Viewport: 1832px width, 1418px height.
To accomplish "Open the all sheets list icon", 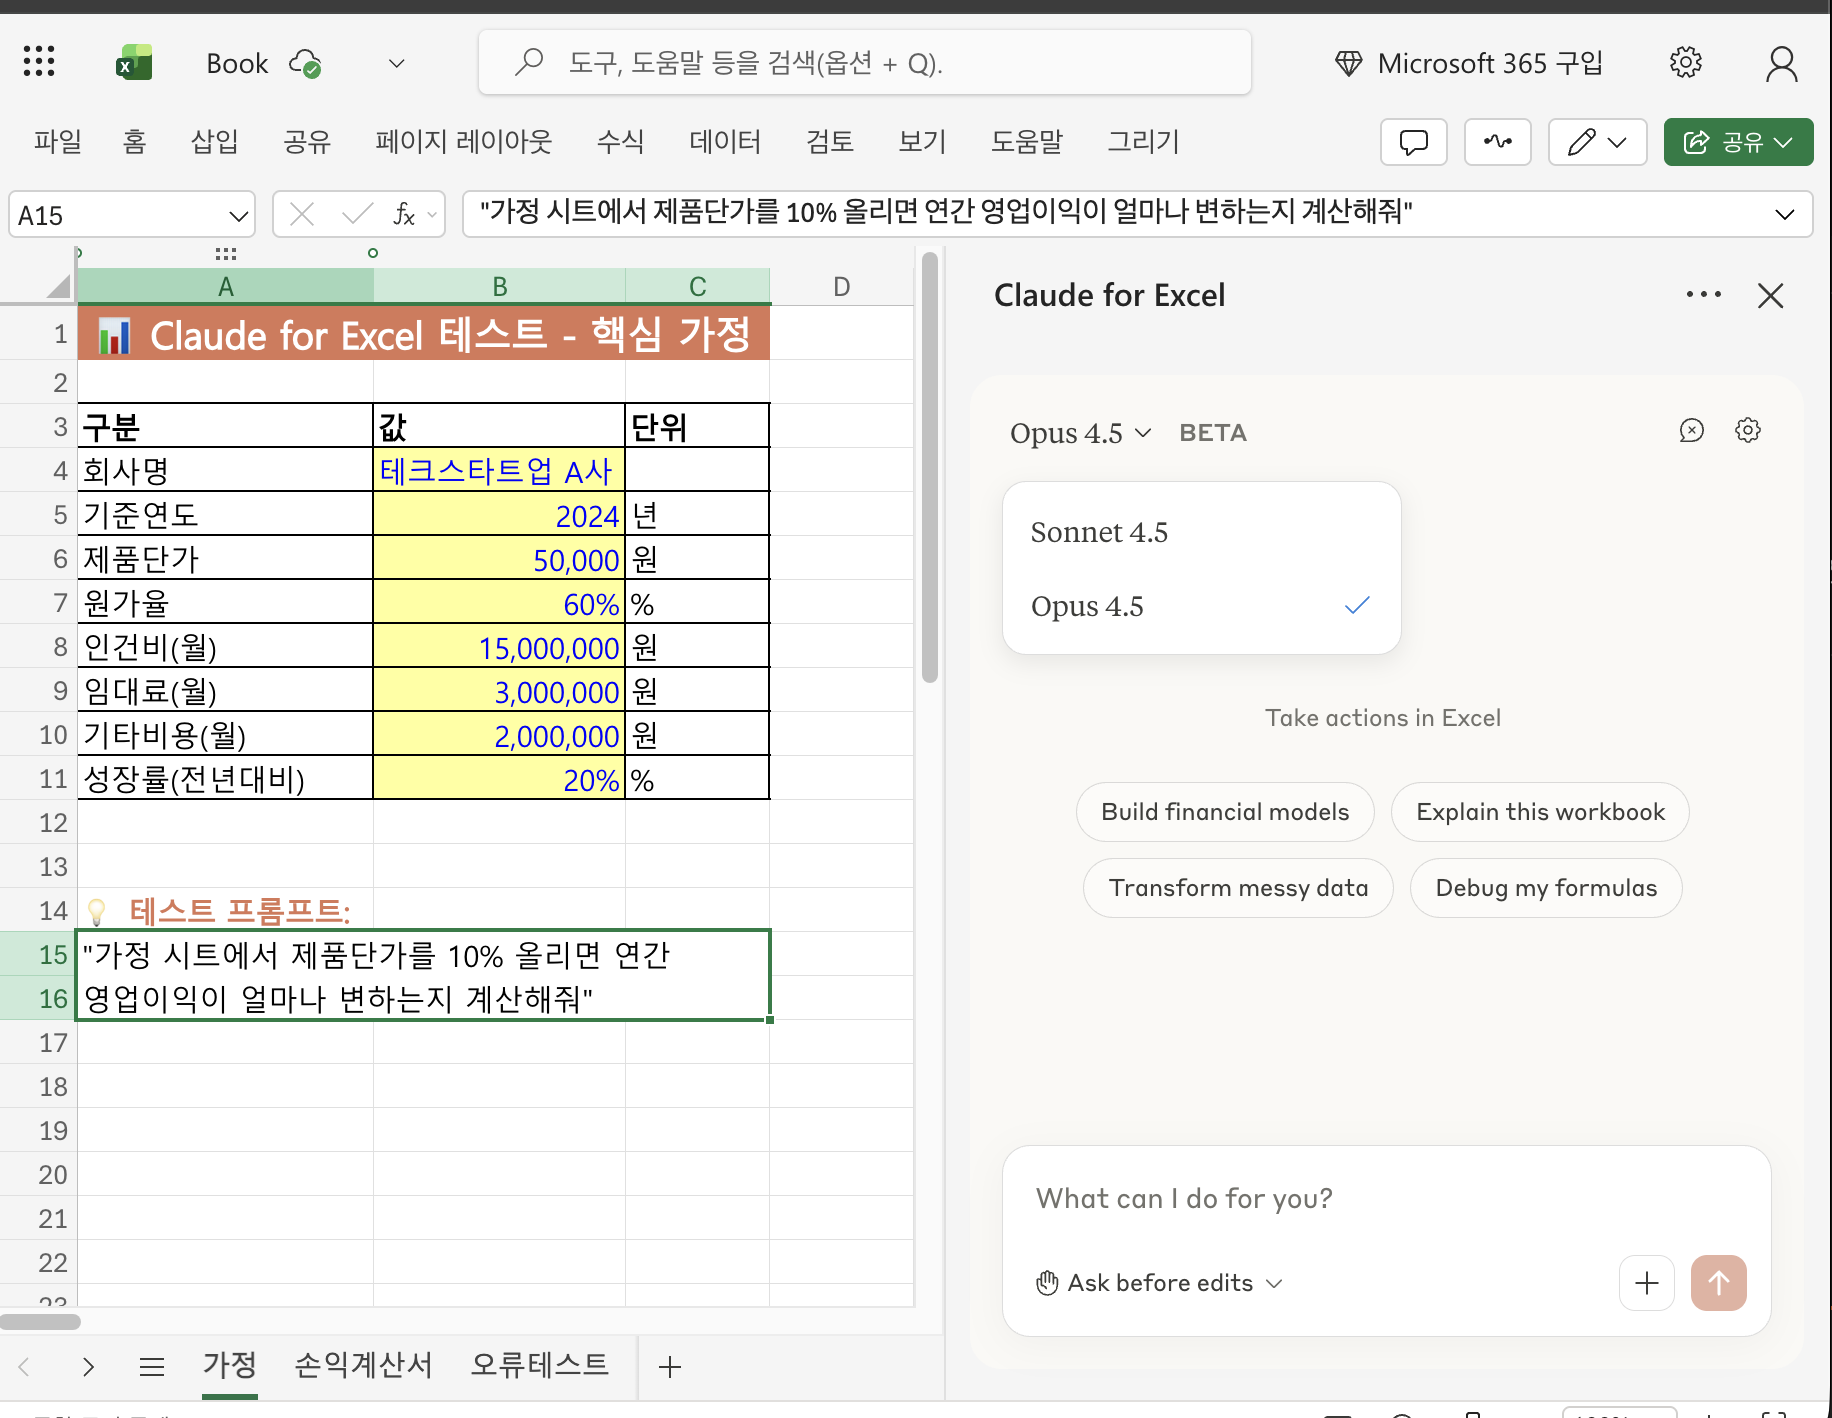I will pyautogui.click(x=152, y=1366).
